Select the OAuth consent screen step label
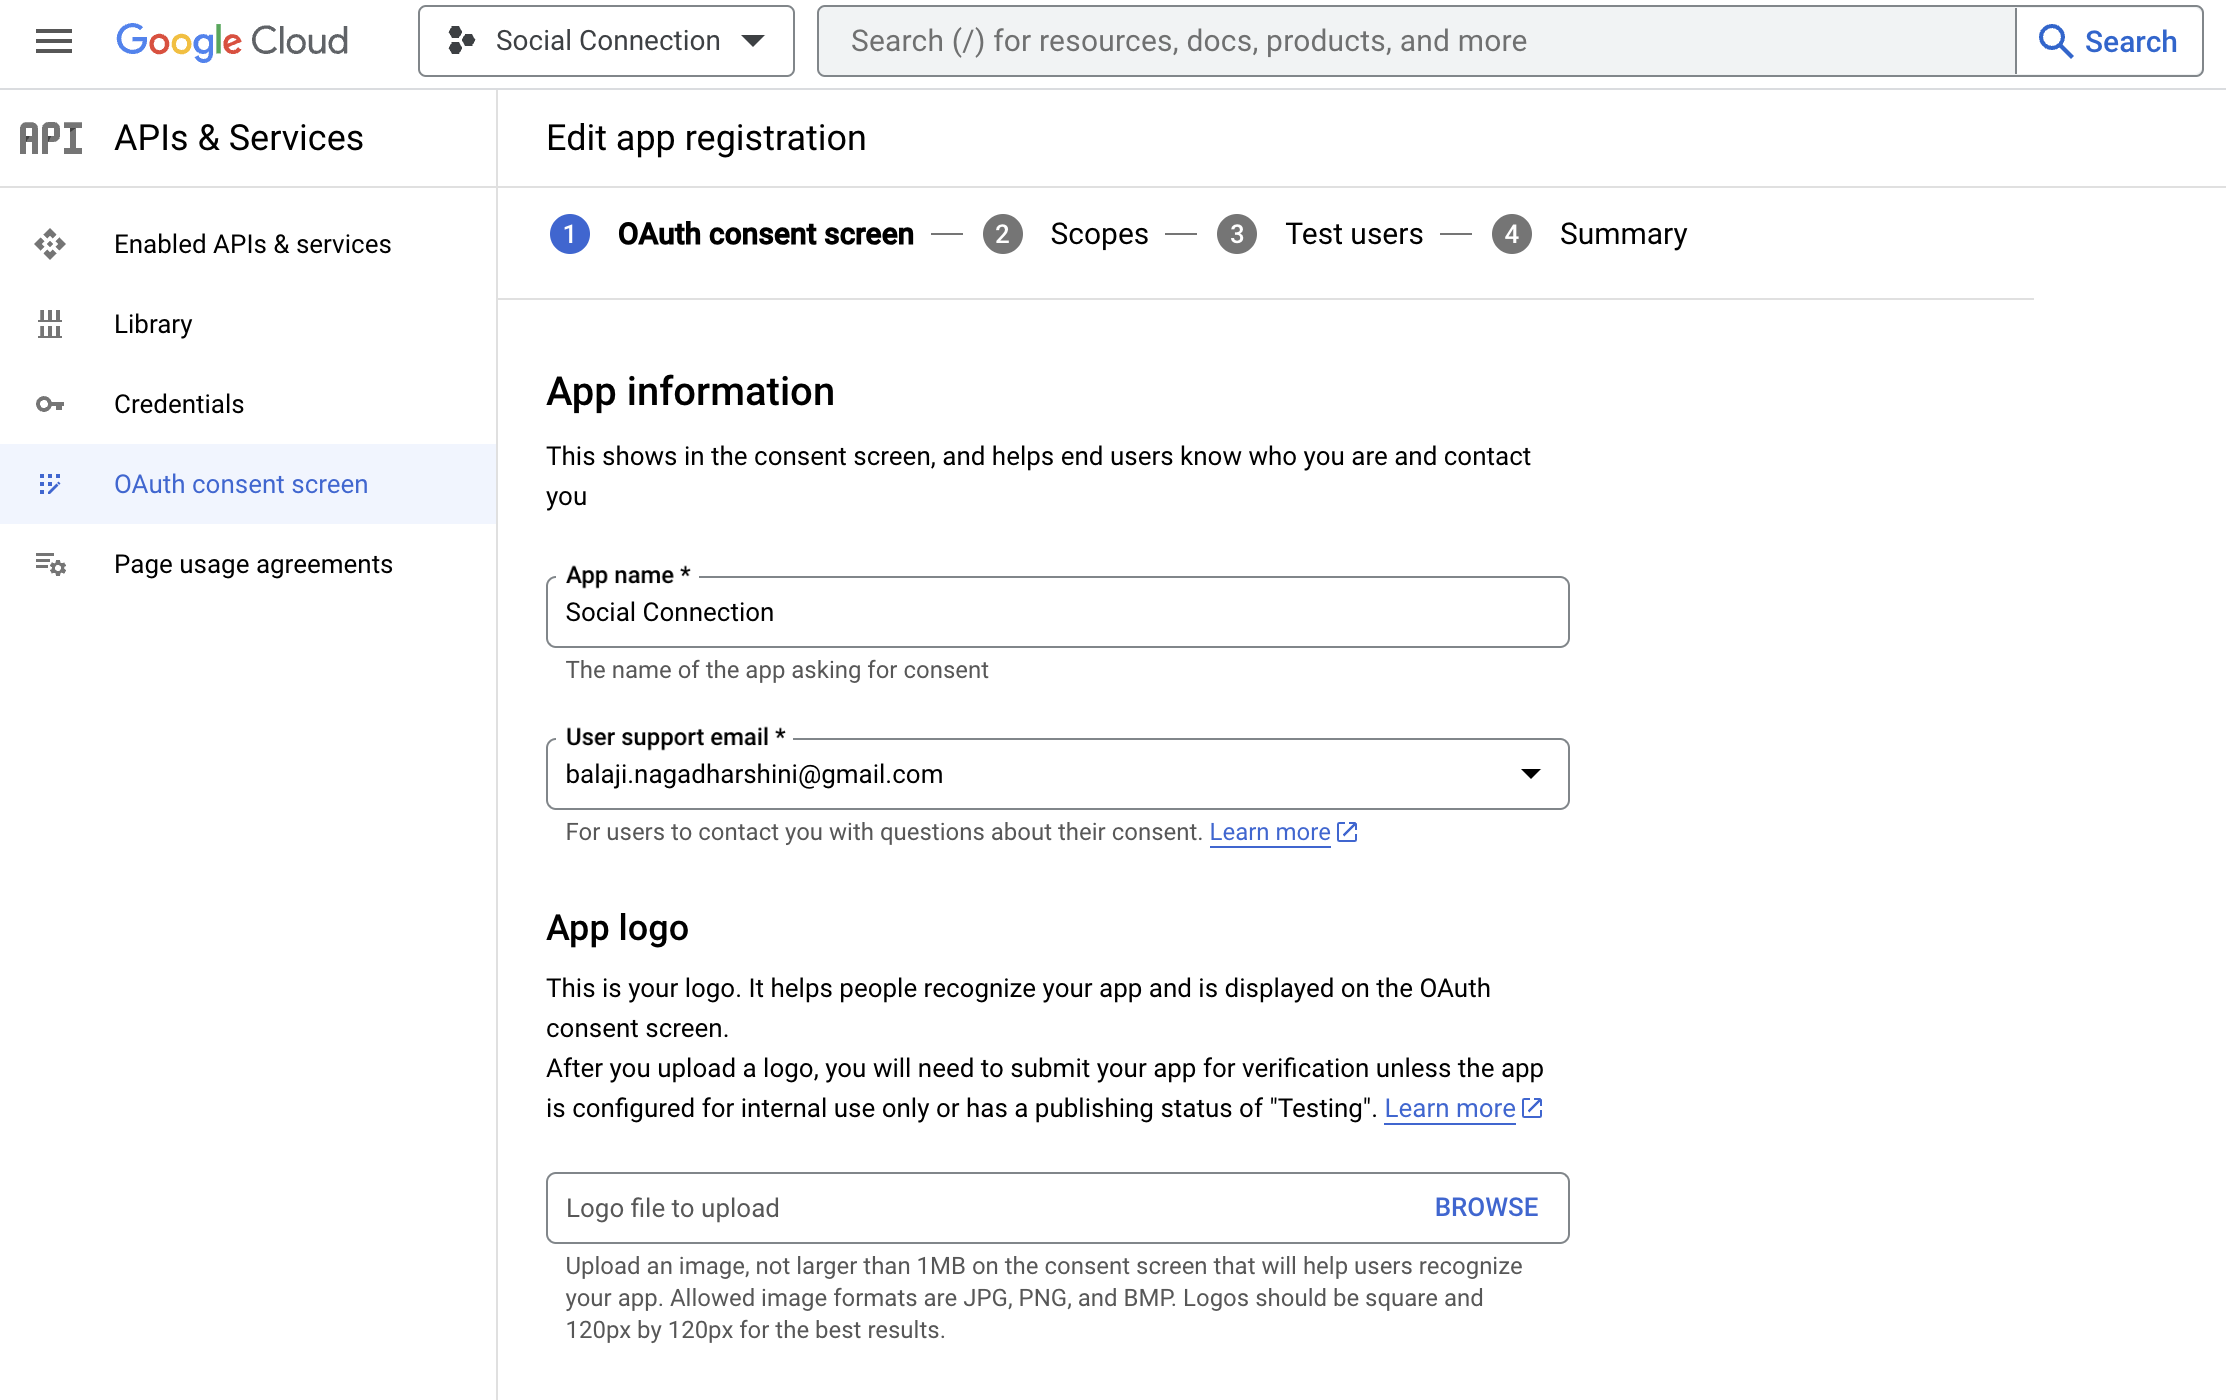Viewport: 2226px width, 1400px height. pos(766,234)
